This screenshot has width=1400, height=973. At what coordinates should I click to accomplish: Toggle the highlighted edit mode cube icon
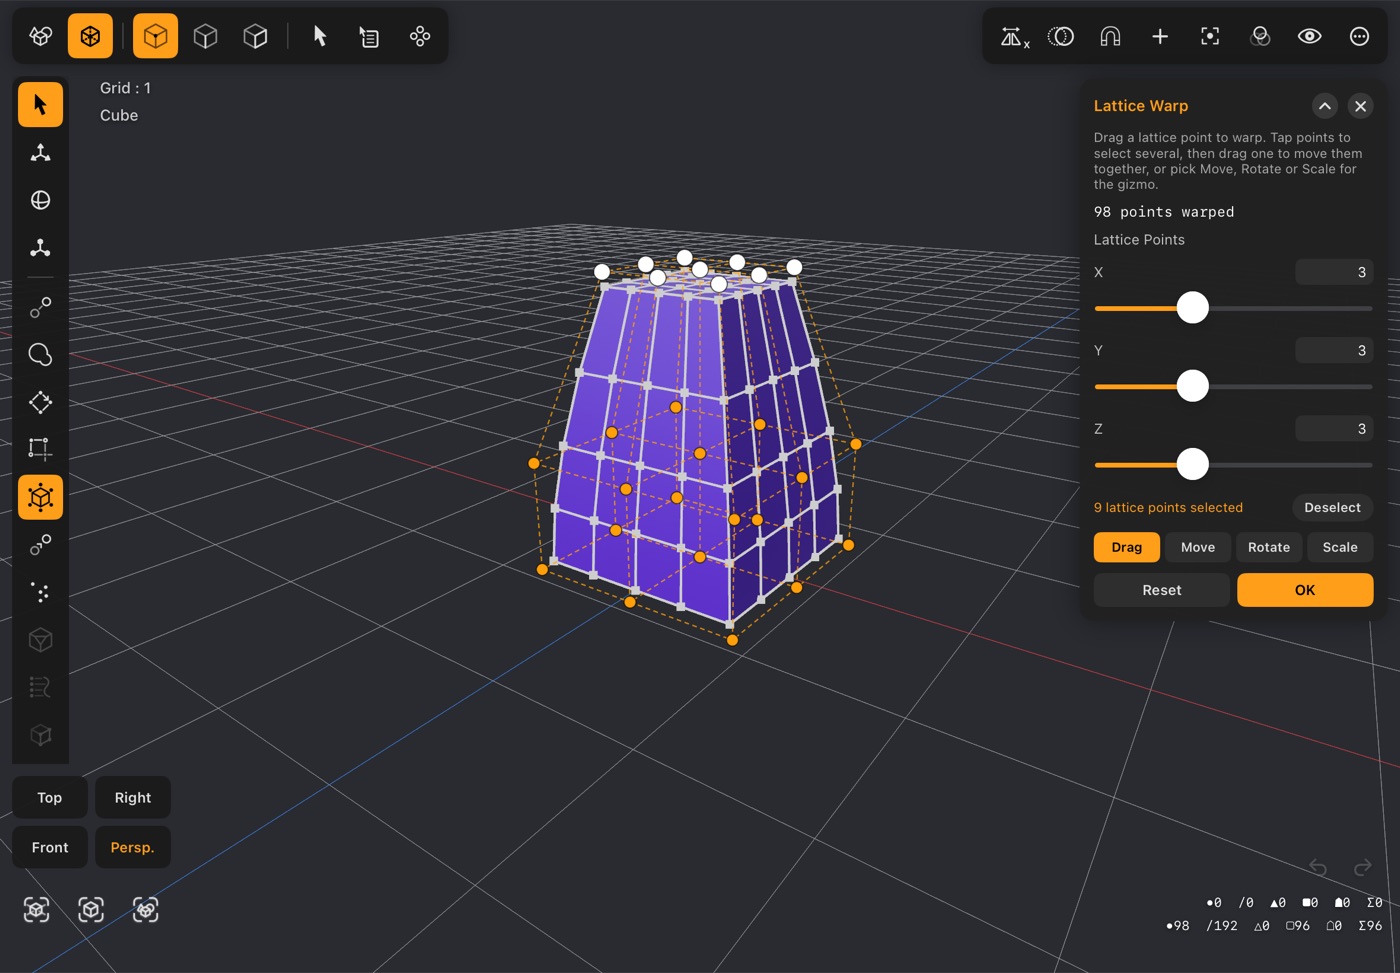coord(91,36)
